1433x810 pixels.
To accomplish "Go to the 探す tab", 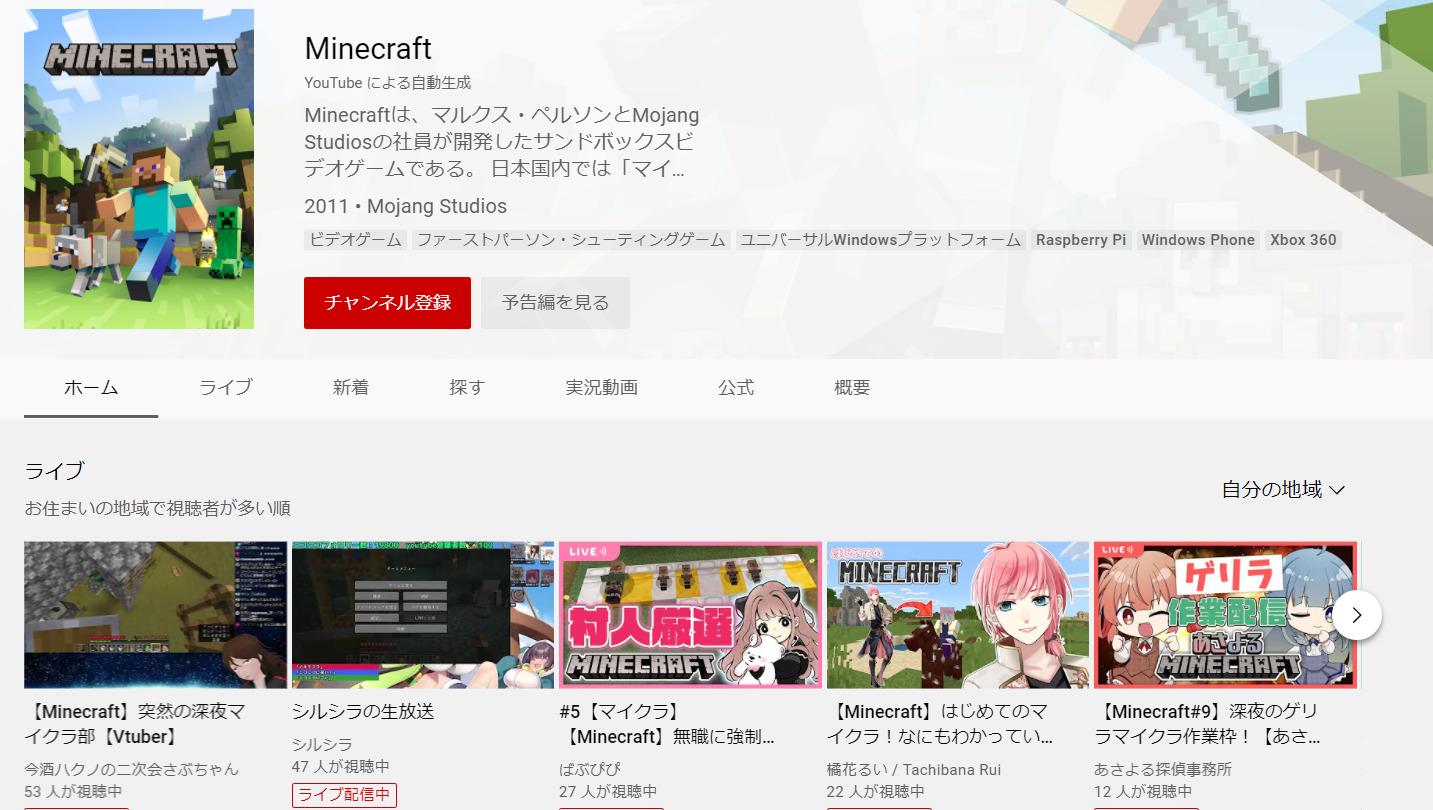I will [467, 388].
